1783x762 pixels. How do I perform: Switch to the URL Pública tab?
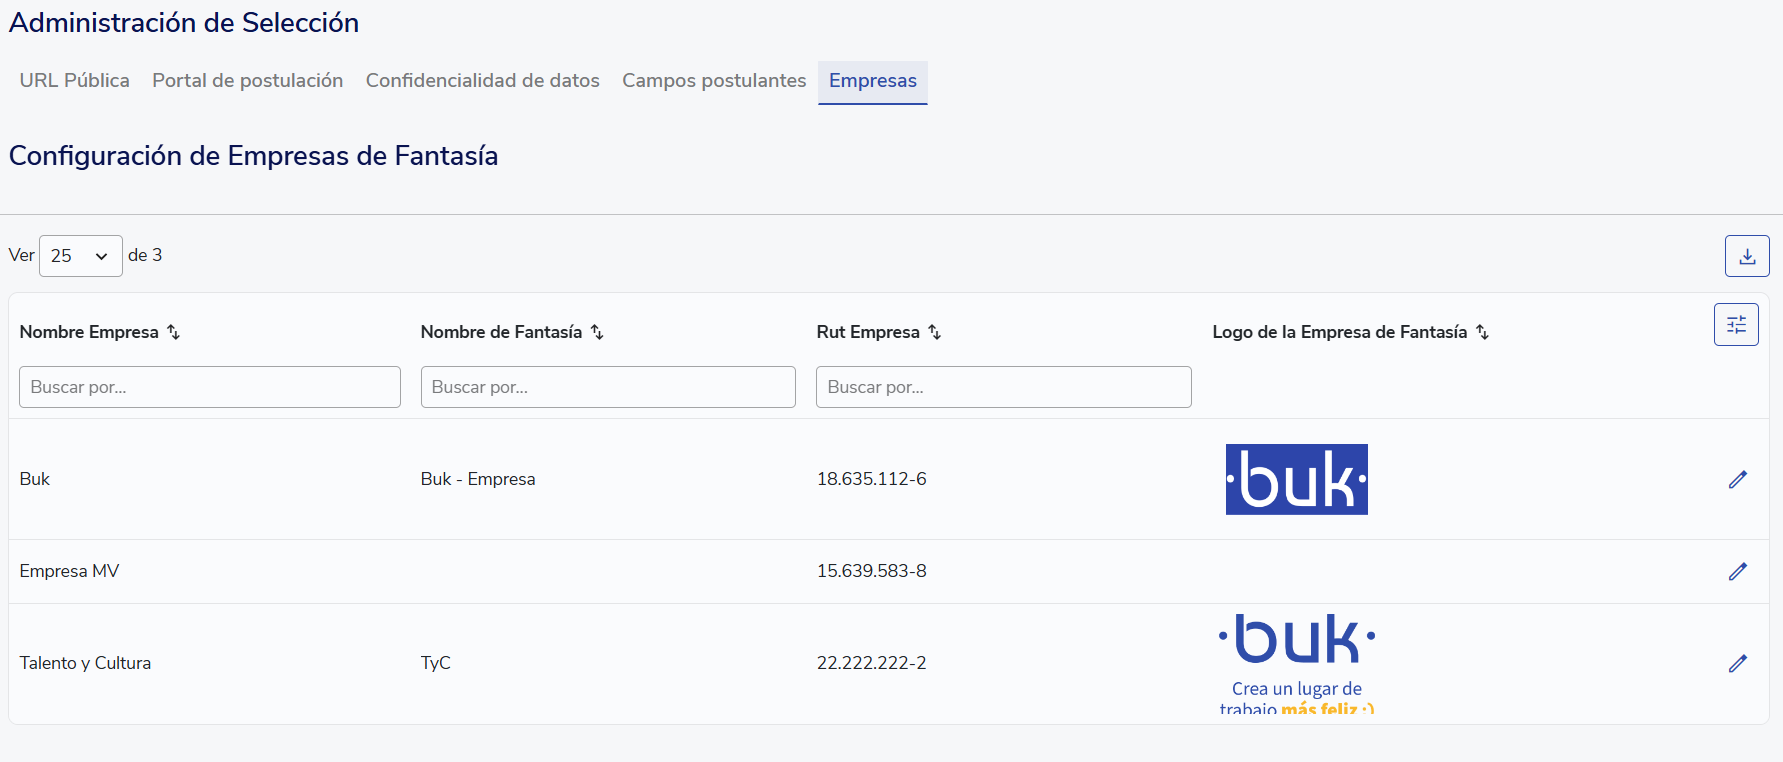click(74, 81)
